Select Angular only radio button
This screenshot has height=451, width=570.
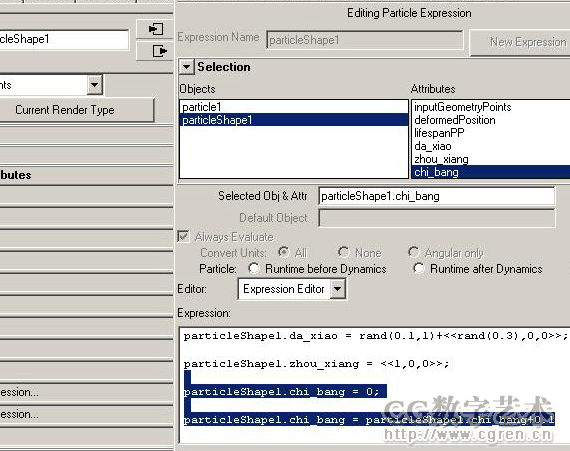[x=414, y=252]
